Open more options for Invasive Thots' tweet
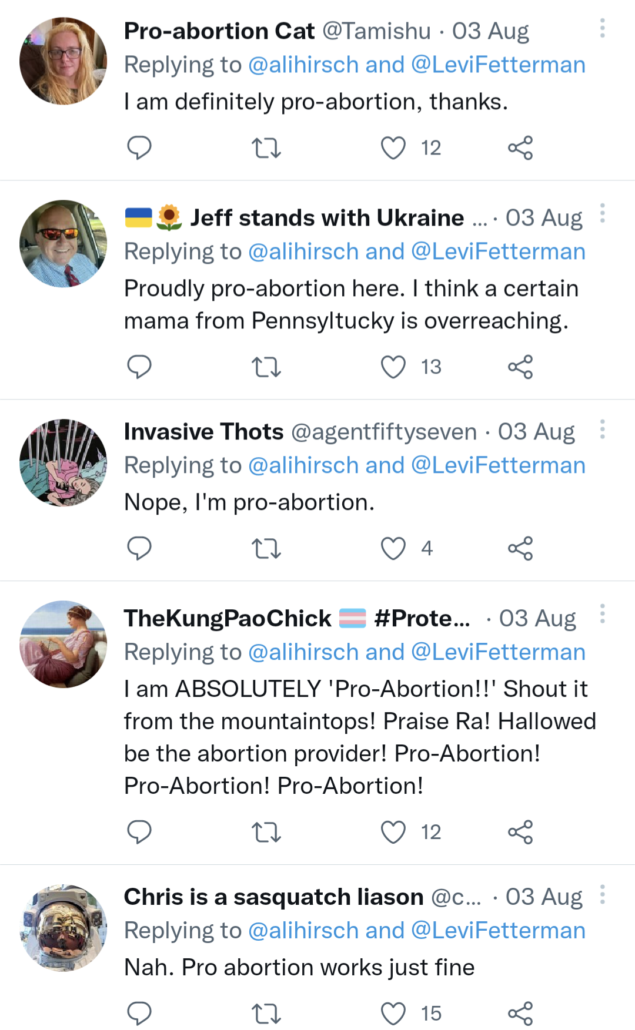 [x=602, y=429]
